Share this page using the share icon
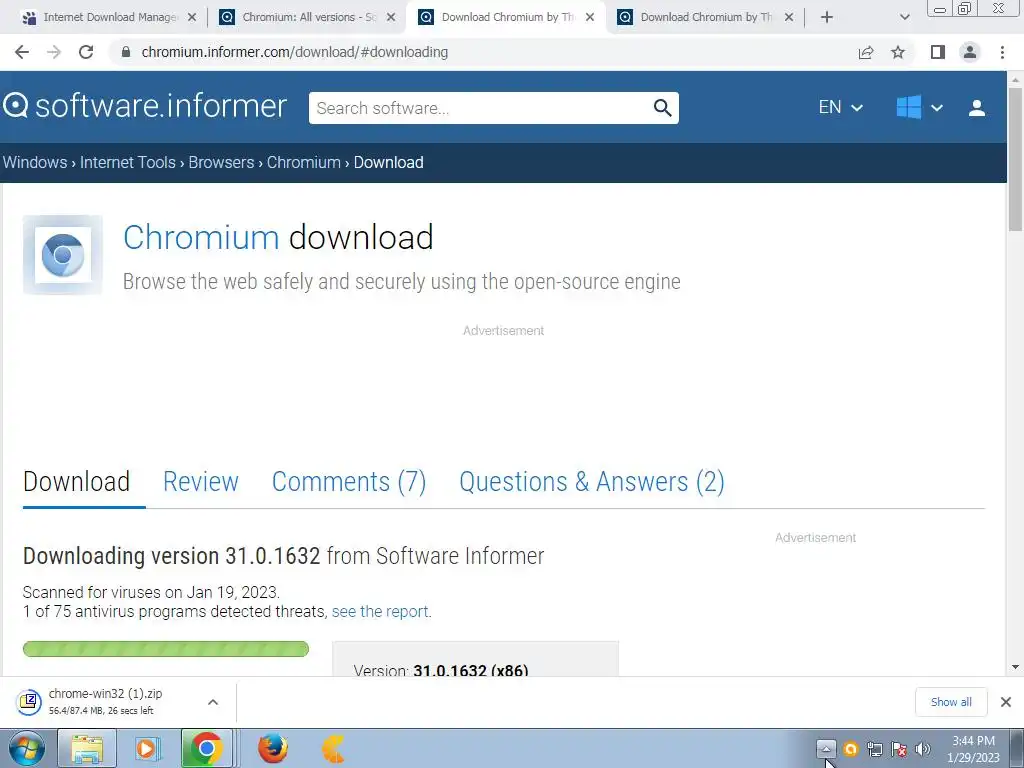The image size is (1024, 768). coord(866,52)
